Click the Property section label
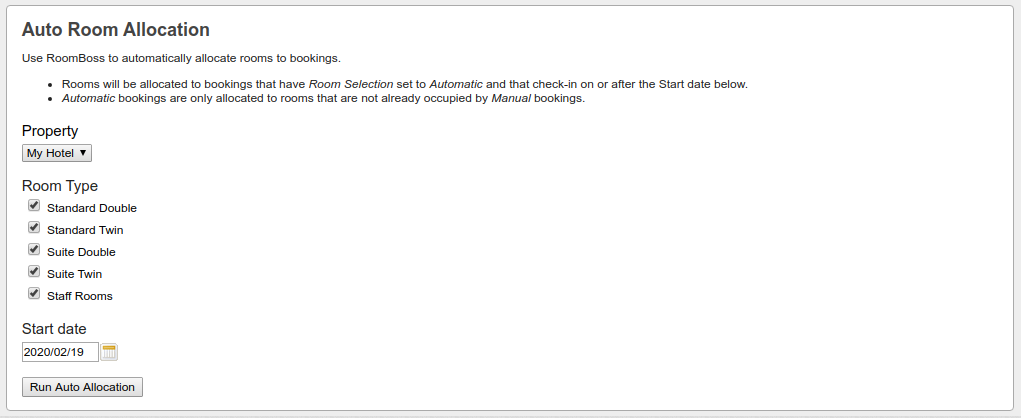1021x418 pixels. click(x=50, y=131)
